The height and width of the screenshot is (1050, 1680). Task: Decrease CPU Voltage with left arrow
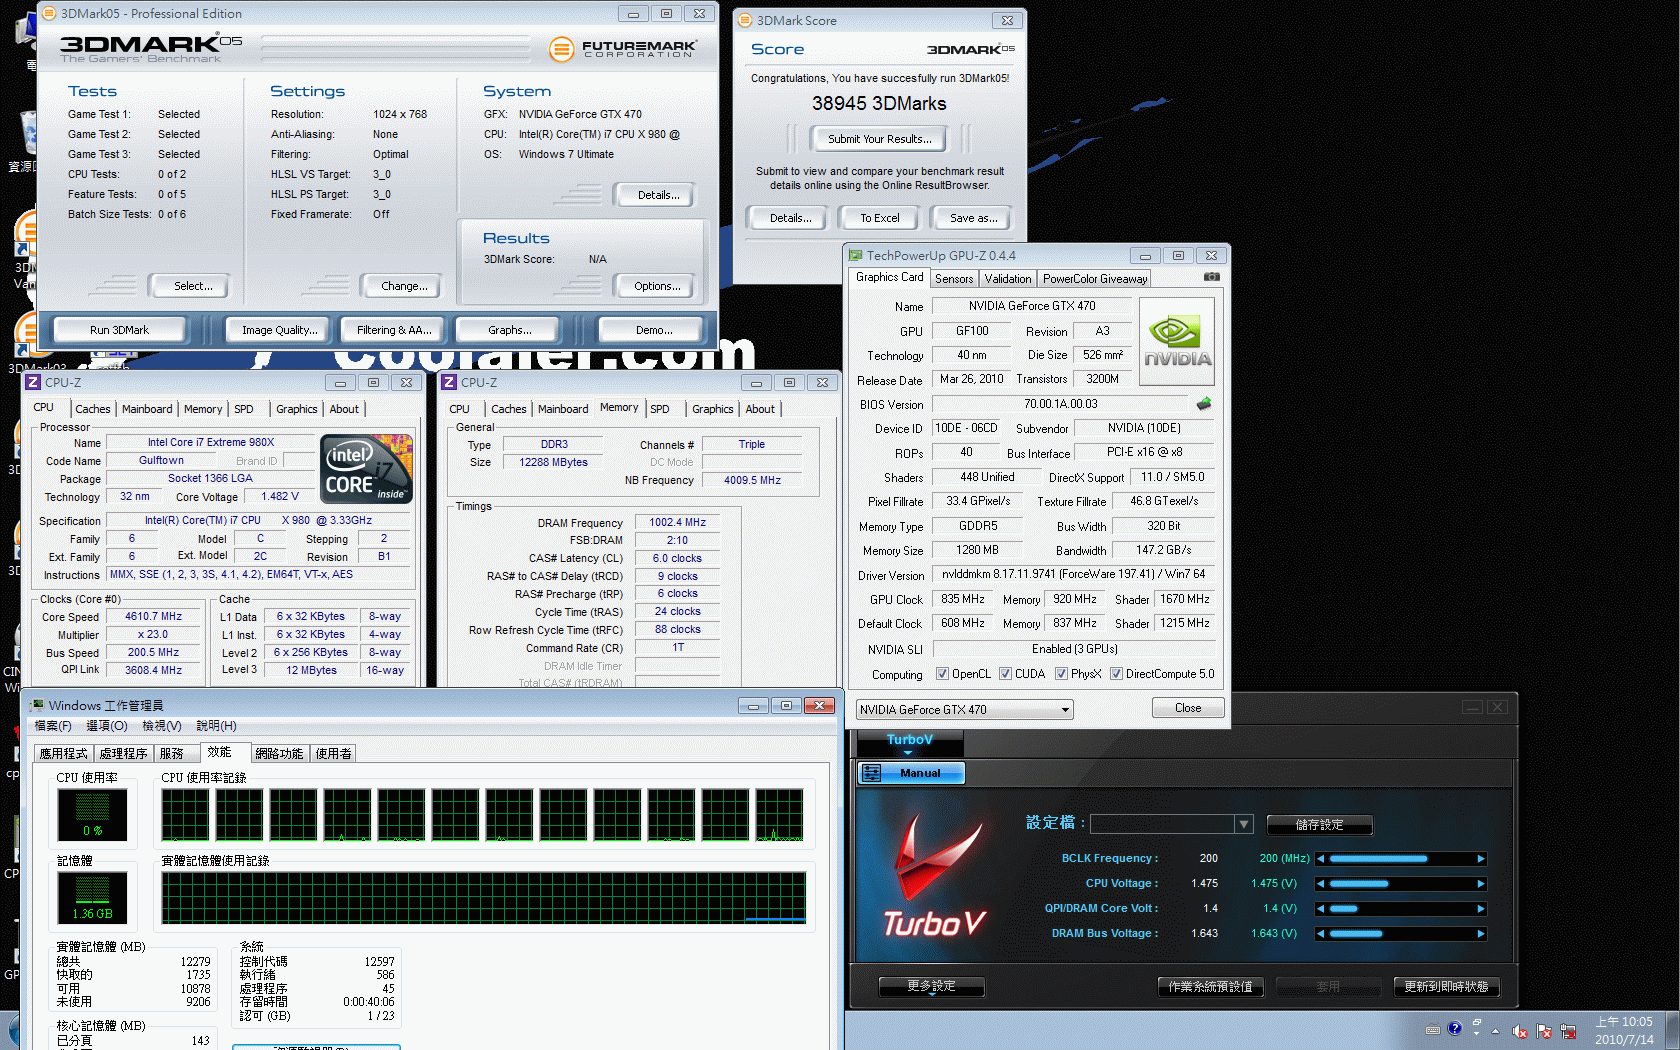1321,884
